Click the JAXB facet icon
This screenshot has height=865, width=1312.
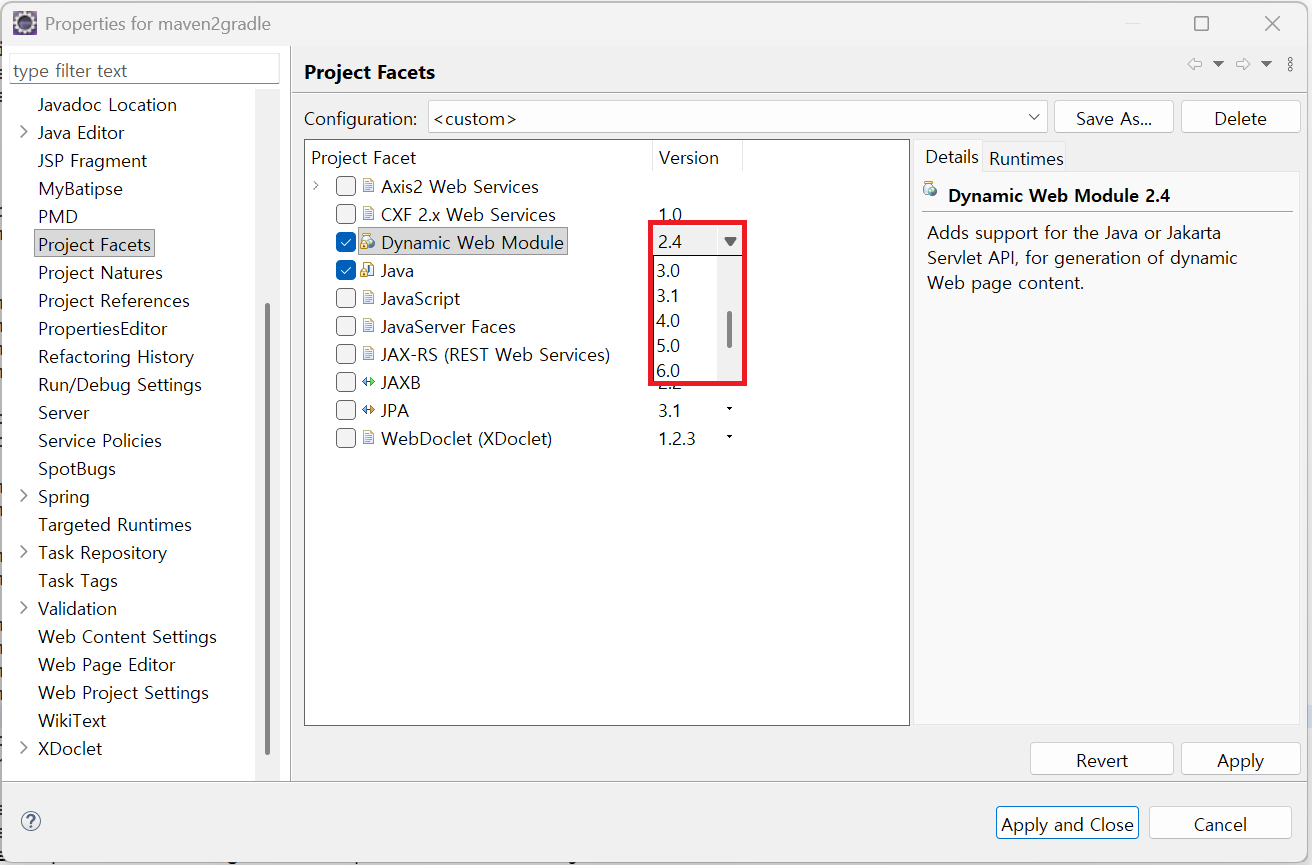(x=367, y=382)
